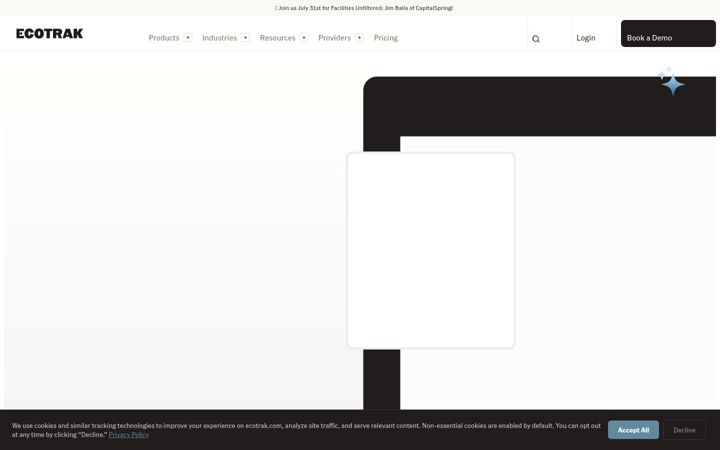Click the ECOTRAK logo
The image size is (720, 450).
click(x=50, y=34)
